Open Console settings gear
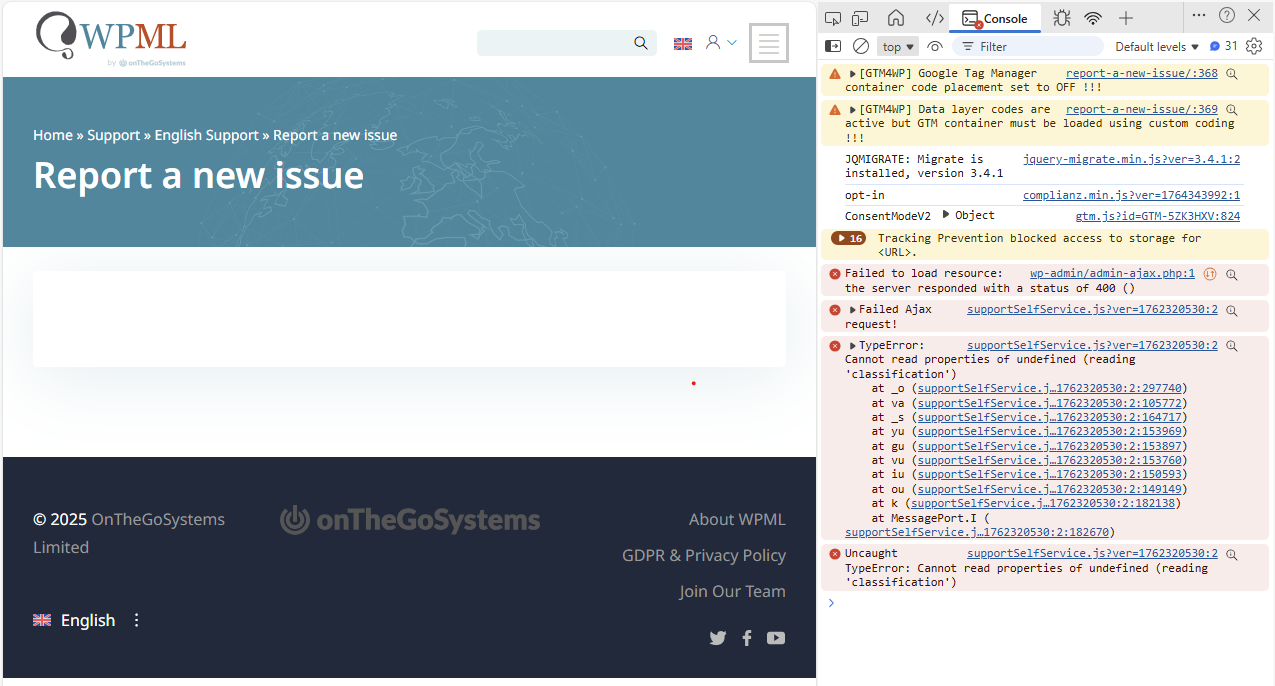 (1254, 46)
